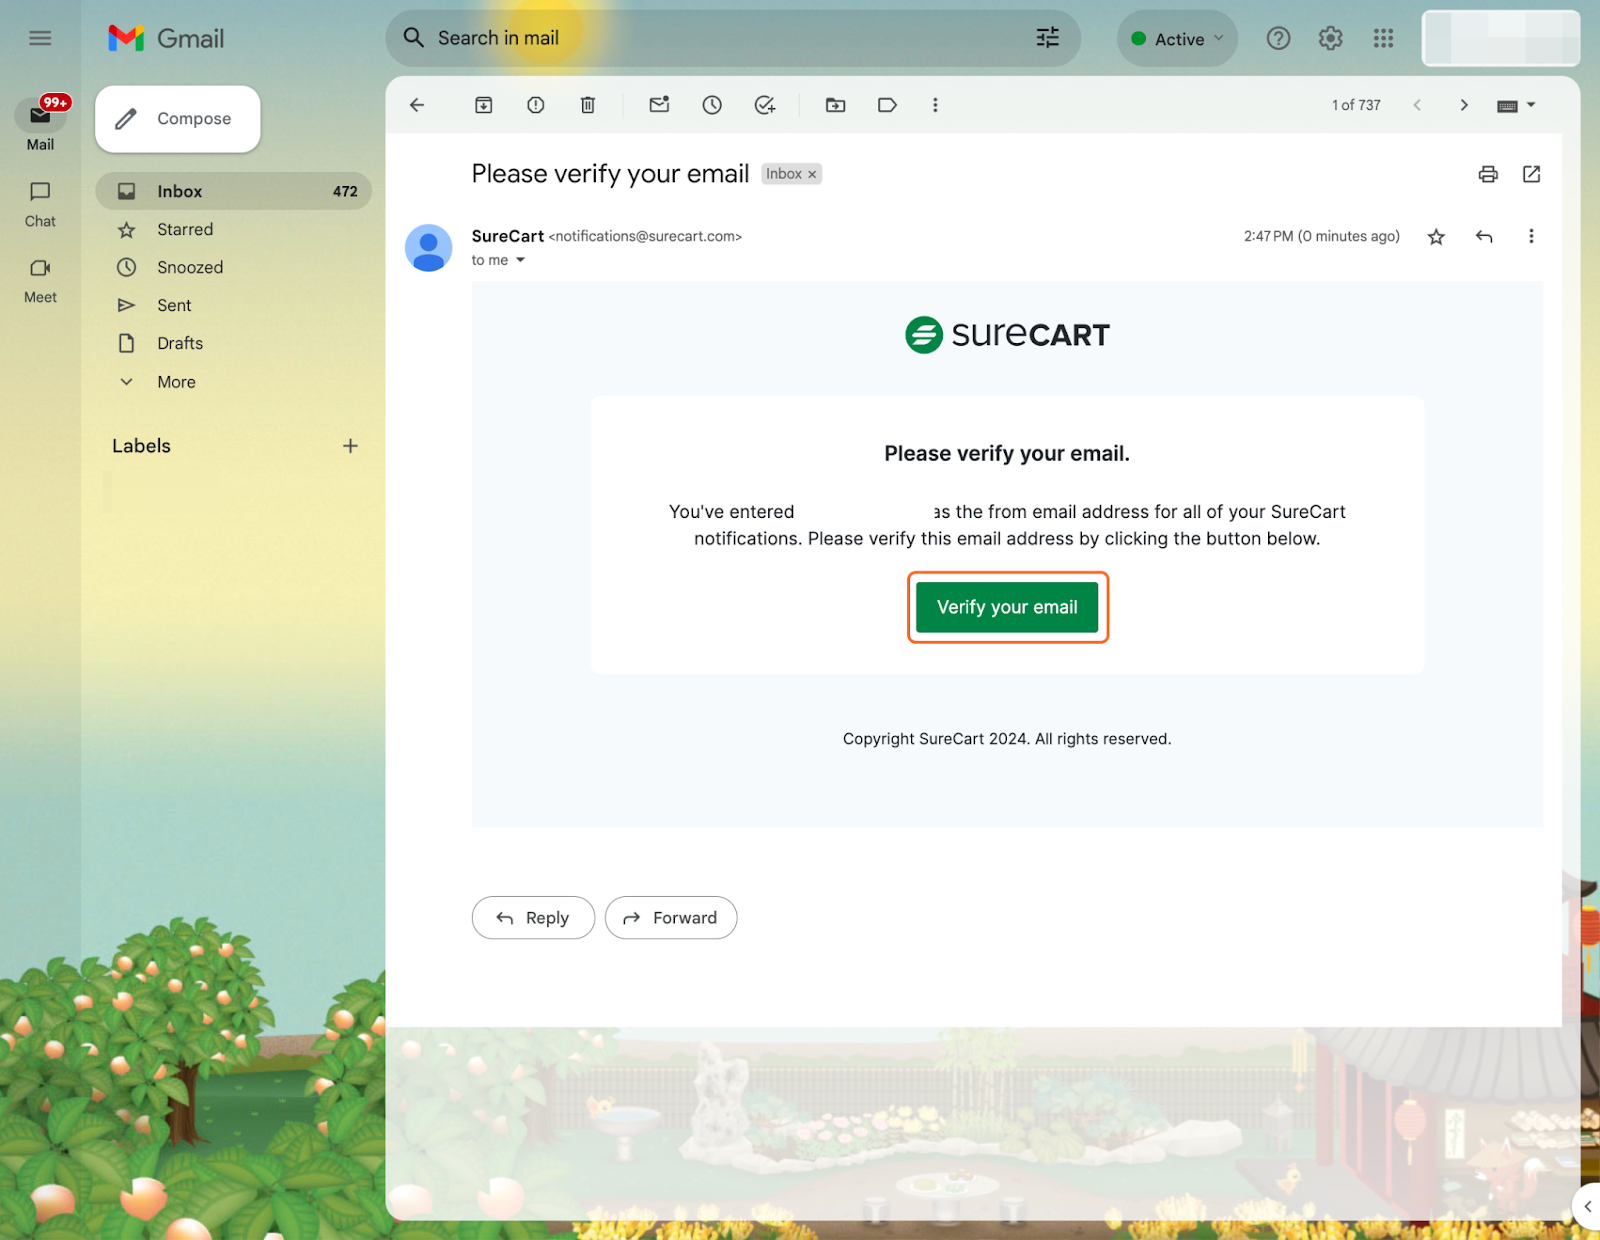Image resolution: width=1600 pixels, height=1240 pixels.
Task: Click the 'Please verify your email' subject
Action: point(610,174)
